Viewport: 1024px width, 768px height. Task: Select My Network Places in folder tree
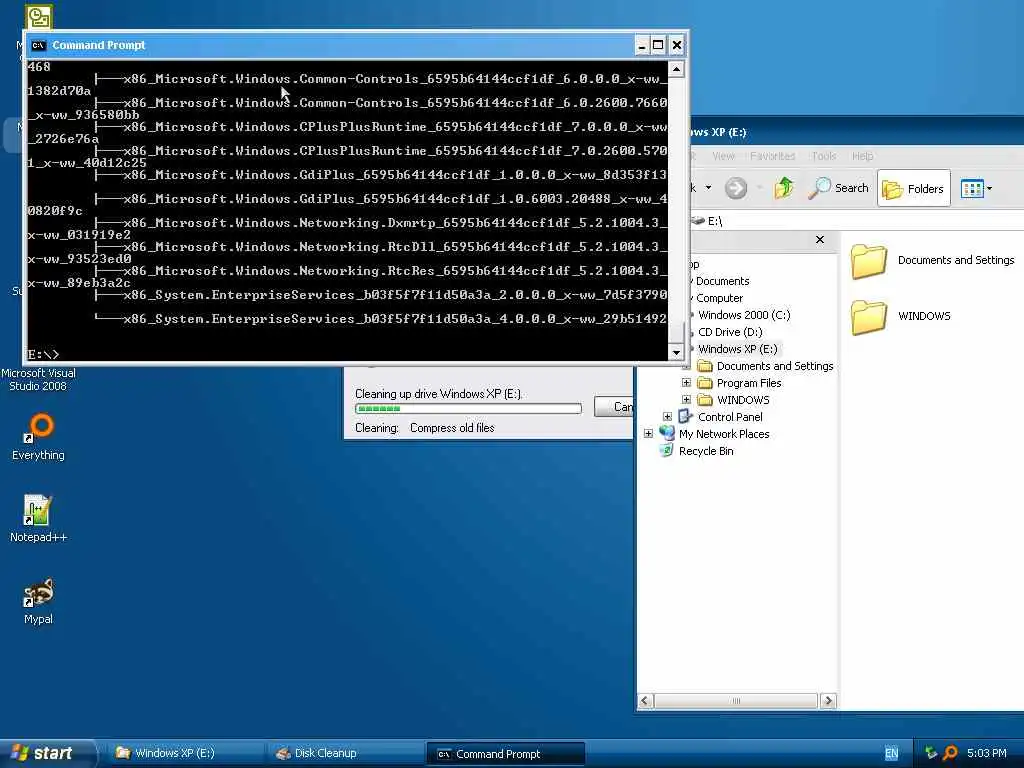pyautogui.click(x=724, y=434)
